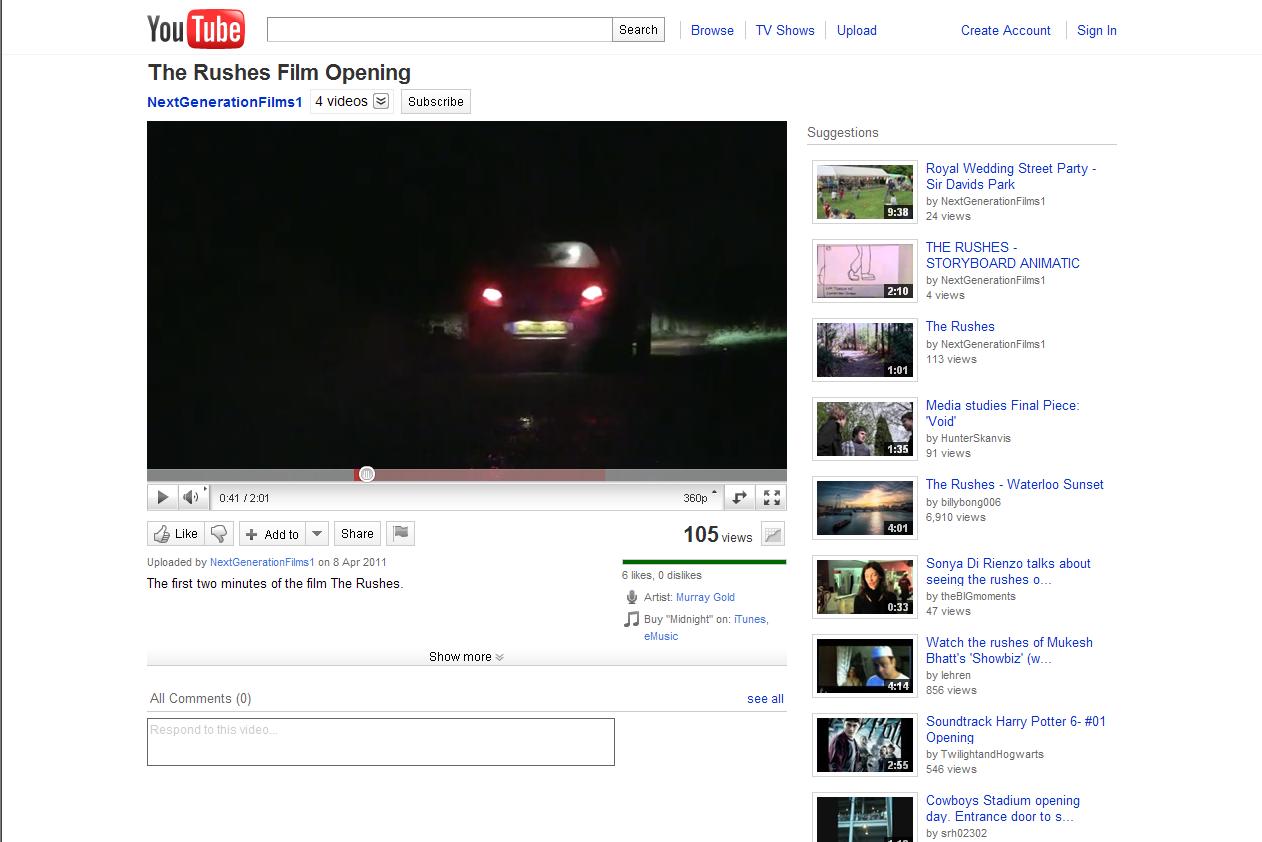Show video statistics chart icon
The height and width of the screenshot is (842, 1262).
773,535
